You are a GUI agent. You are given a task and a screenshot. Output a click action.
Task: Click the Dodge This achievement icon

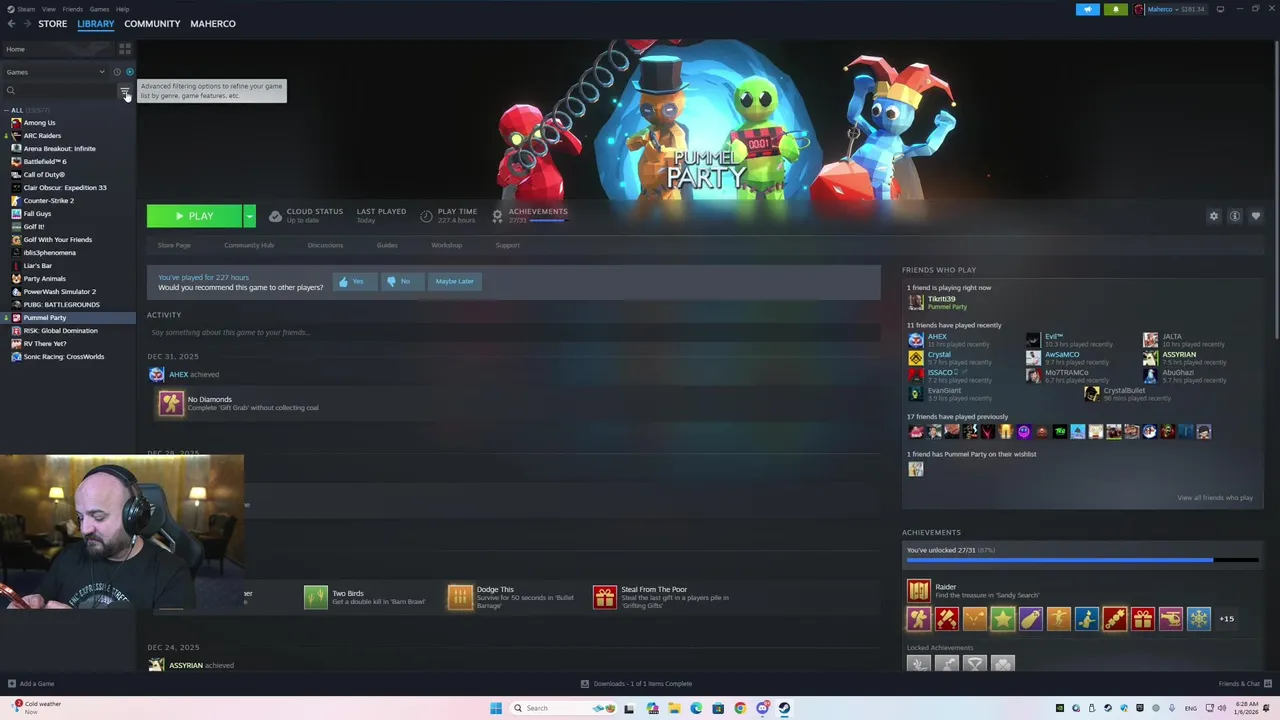coord(460,598)
